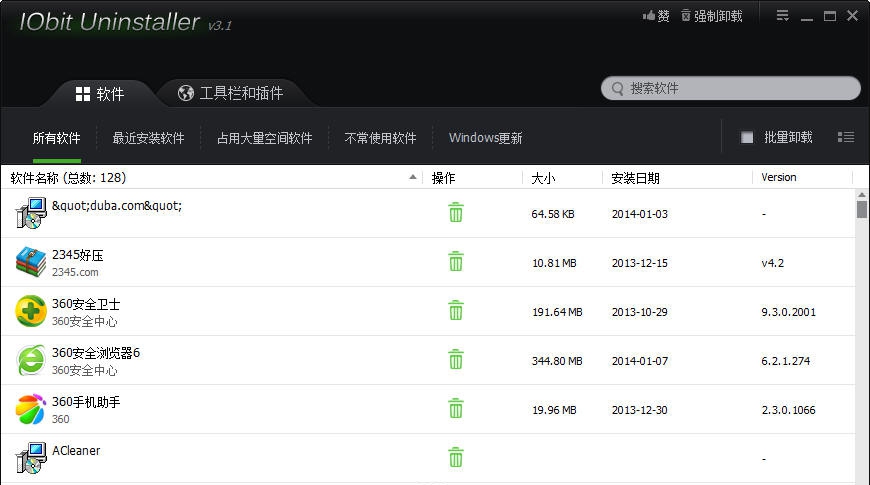Click the trash icon for &quot;duba.com&quot;
This screenshot has height=485, width=870.
coord(456,213)
